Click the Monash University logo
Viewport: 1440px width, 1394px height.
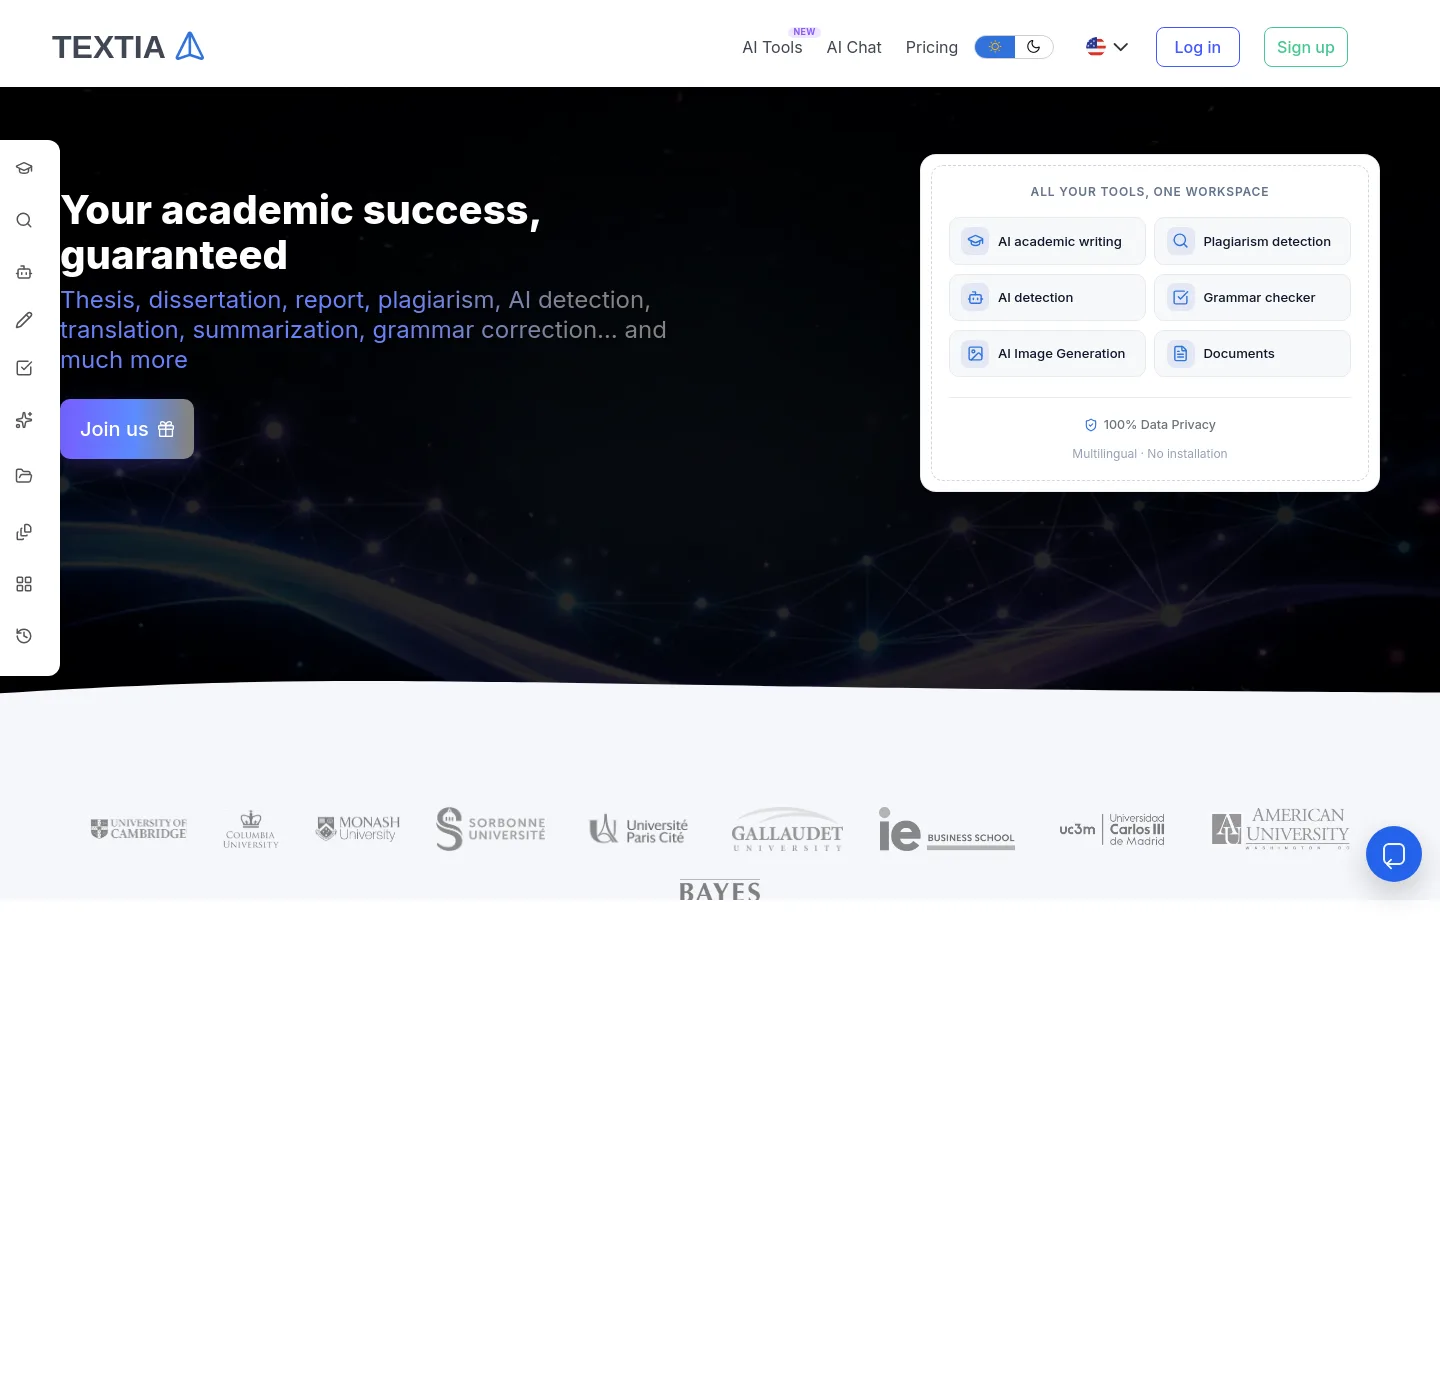click(x=358, y=829)
